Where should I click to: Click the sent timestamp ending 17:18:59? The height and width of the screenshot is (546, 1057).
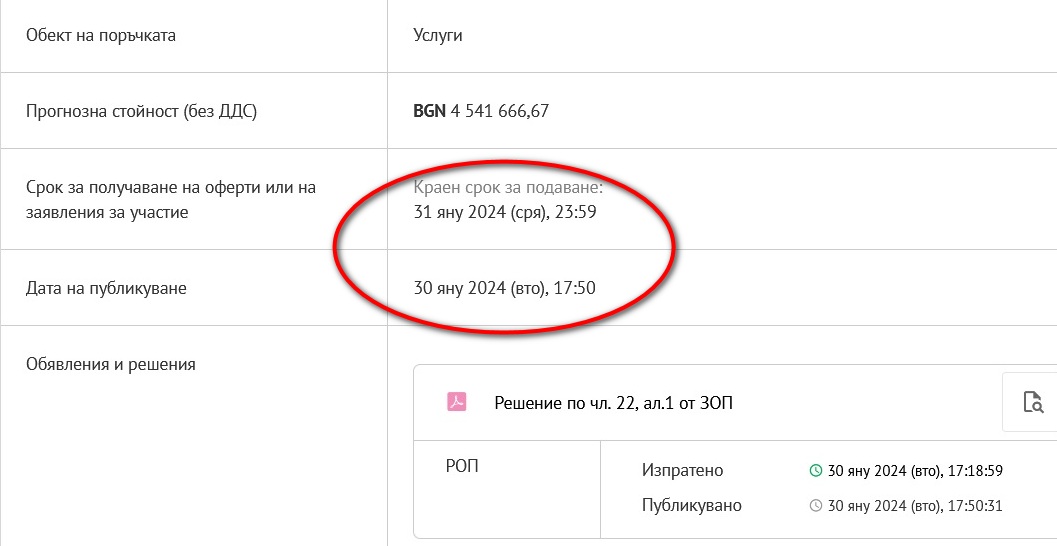tap(914, 471)
